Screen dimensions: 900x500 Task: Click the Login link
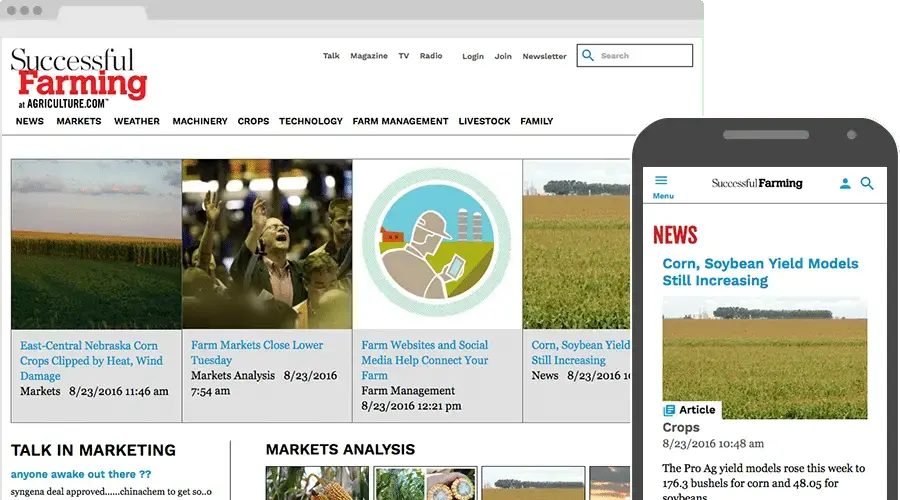pyautogui.click(x=473, y=57)
